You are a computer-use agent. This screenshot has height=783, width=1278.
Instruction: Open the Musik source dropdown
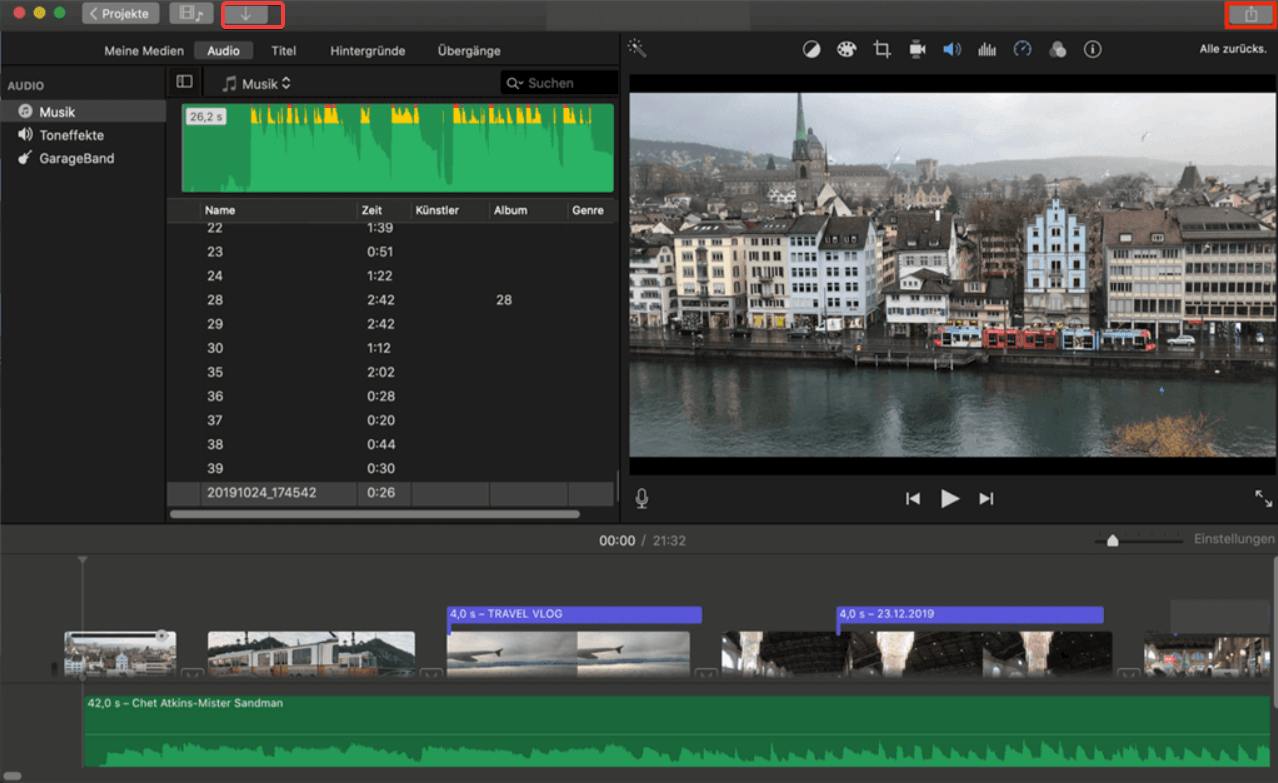257,83
